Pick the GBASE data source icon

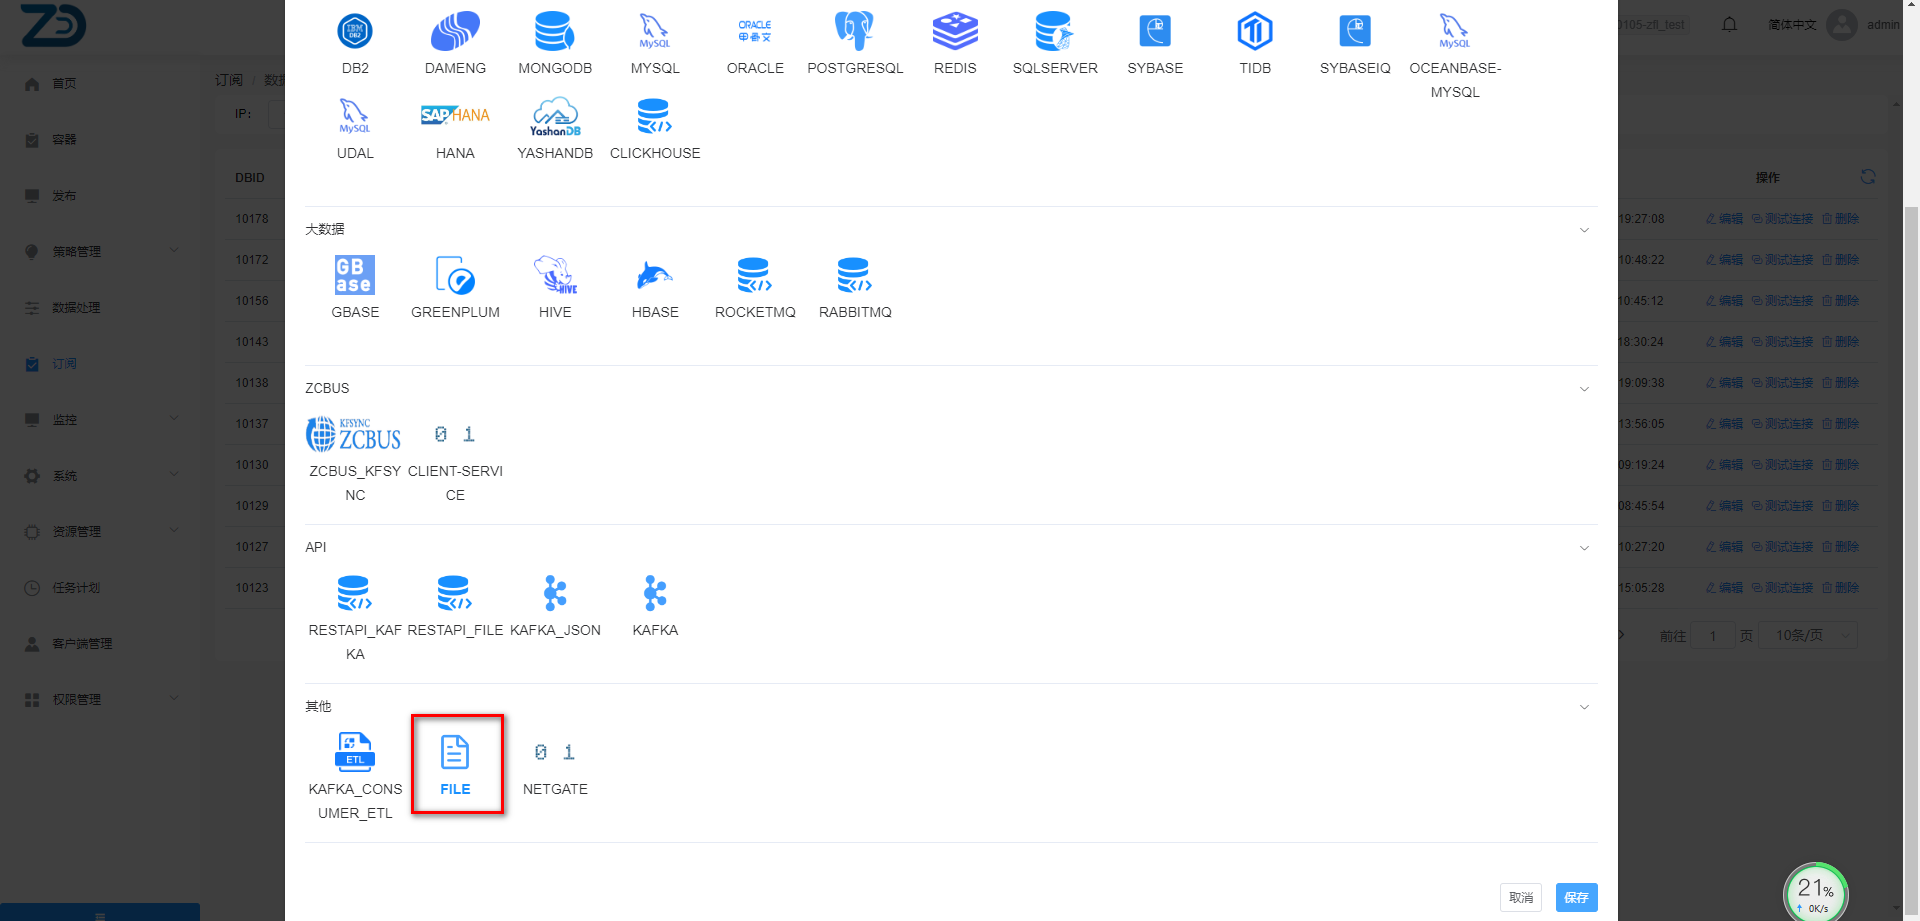[x=355, y=275]
